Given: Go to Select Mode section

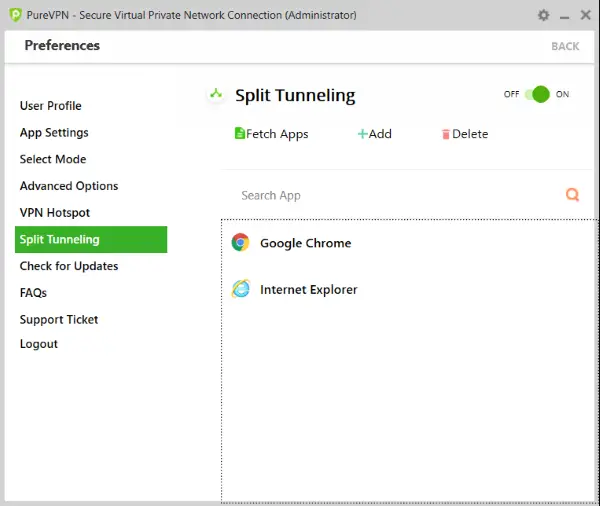Looking at the screenshot, I should tap(53, 159).
